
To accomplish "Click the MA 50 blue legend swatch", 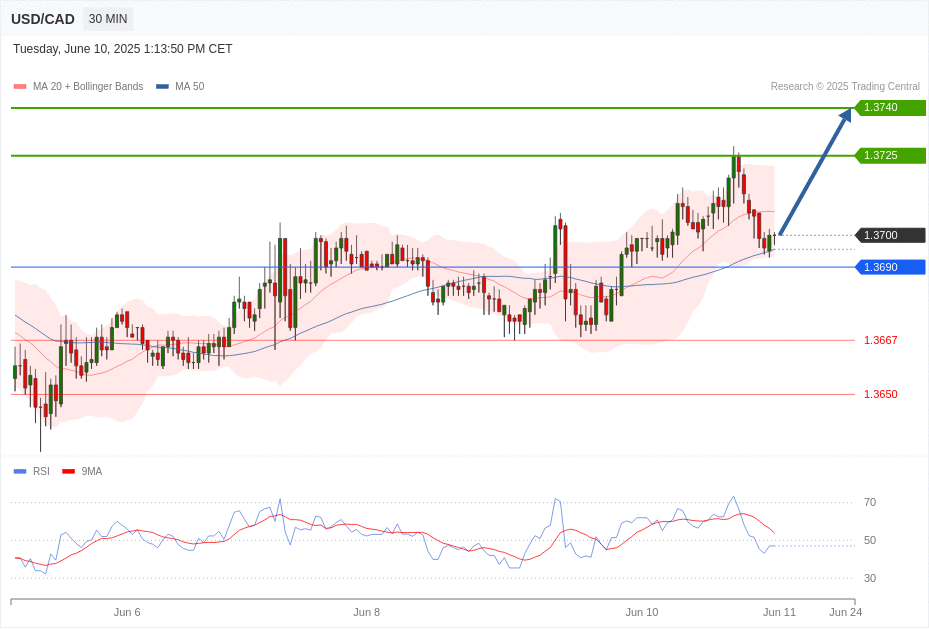I will point(162,86).
